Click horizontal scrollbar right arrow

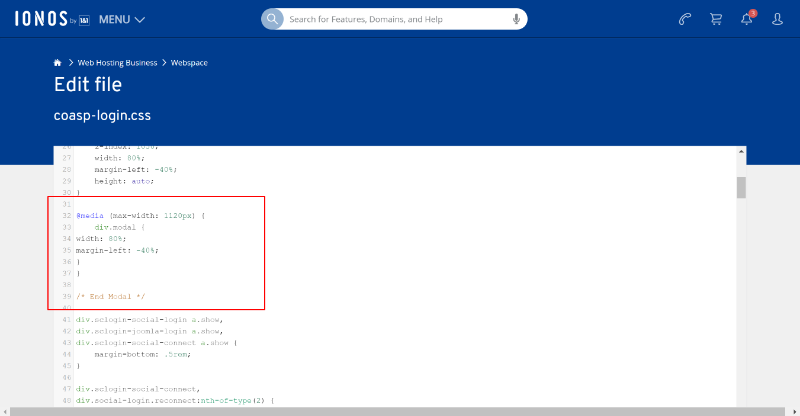794,411
